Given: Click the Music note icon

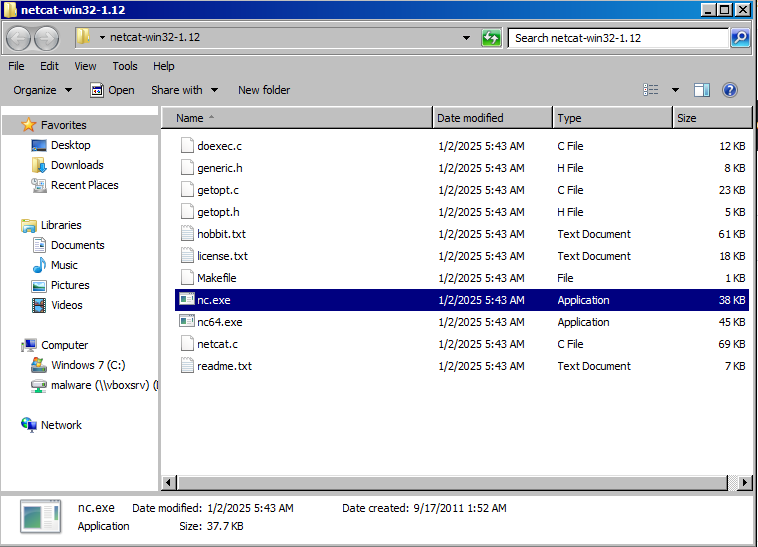Looking at the screenshot, I should tap(39, 265).
